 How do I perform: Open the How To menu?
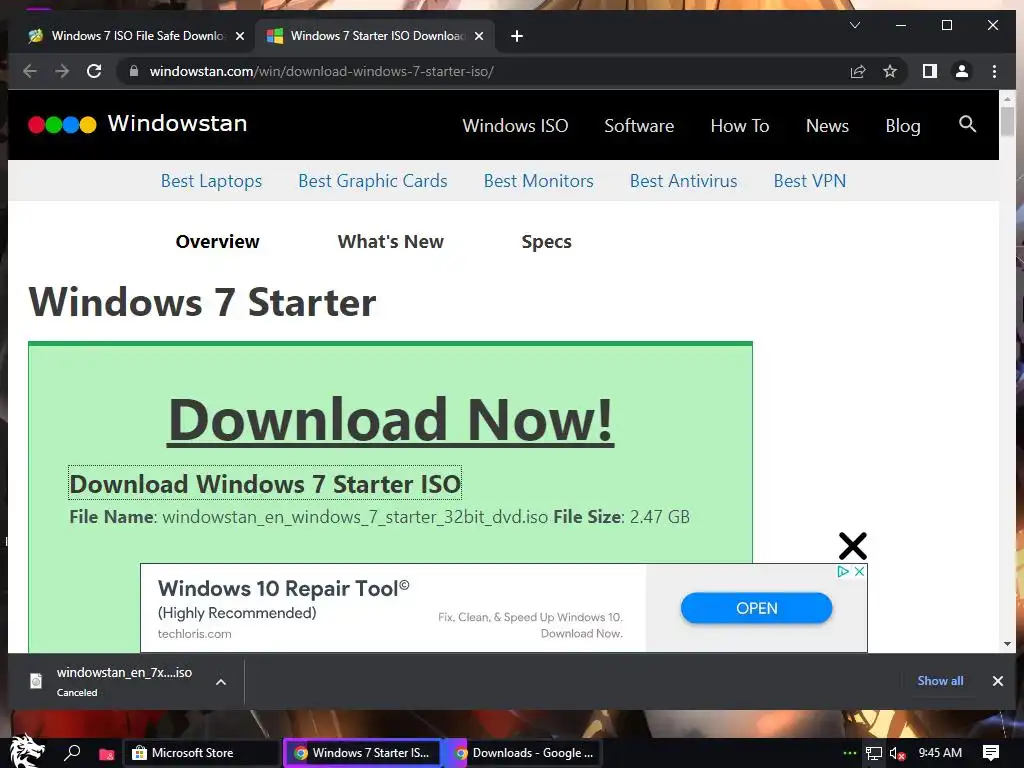[740, 125]
